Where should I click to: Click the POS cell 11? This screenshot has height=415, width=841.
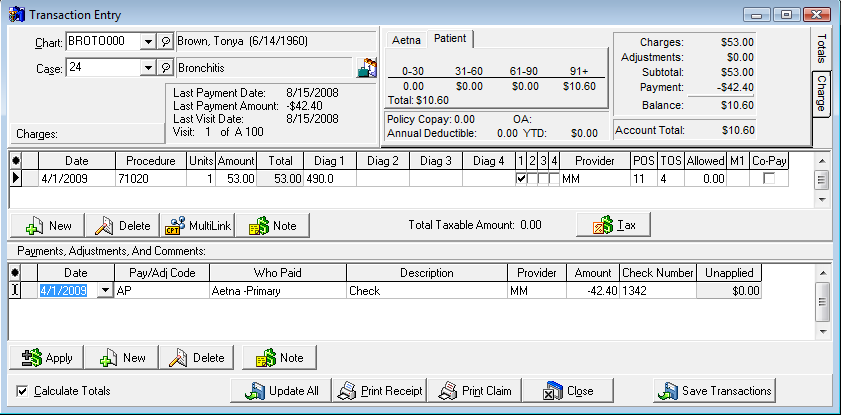644,179
